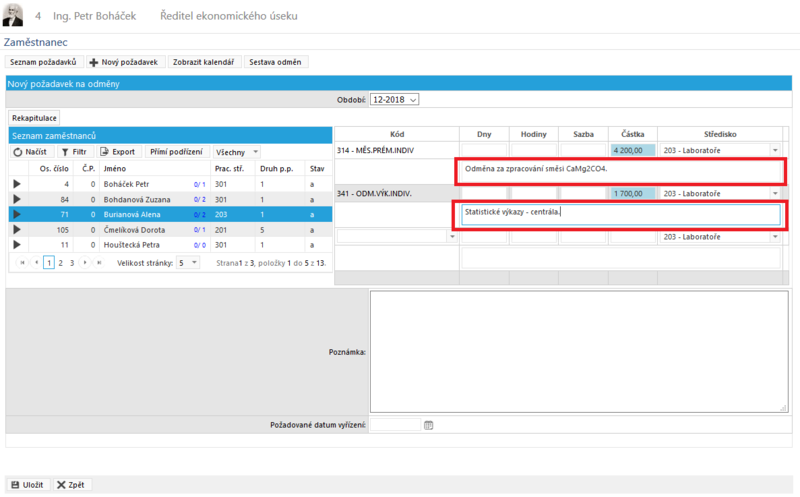Expand row of Houštecká Petra
The image size is (800, 497).
point(17,245)
